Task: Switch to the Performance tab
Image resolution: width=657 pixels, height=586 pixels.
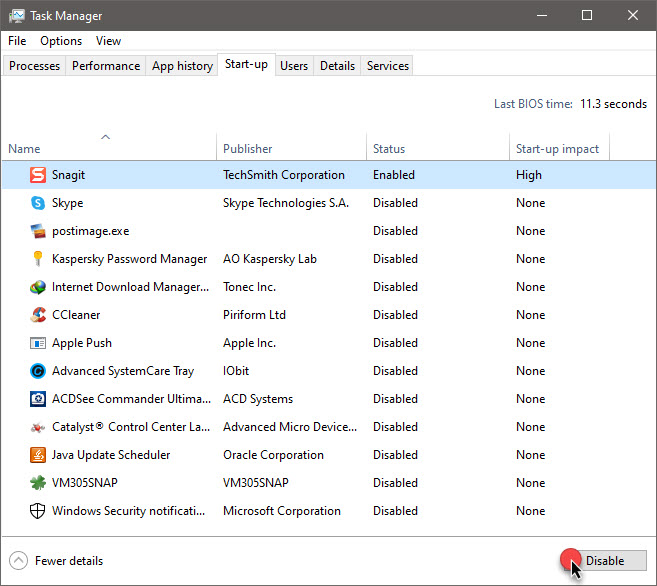Action: coord(106,66)
